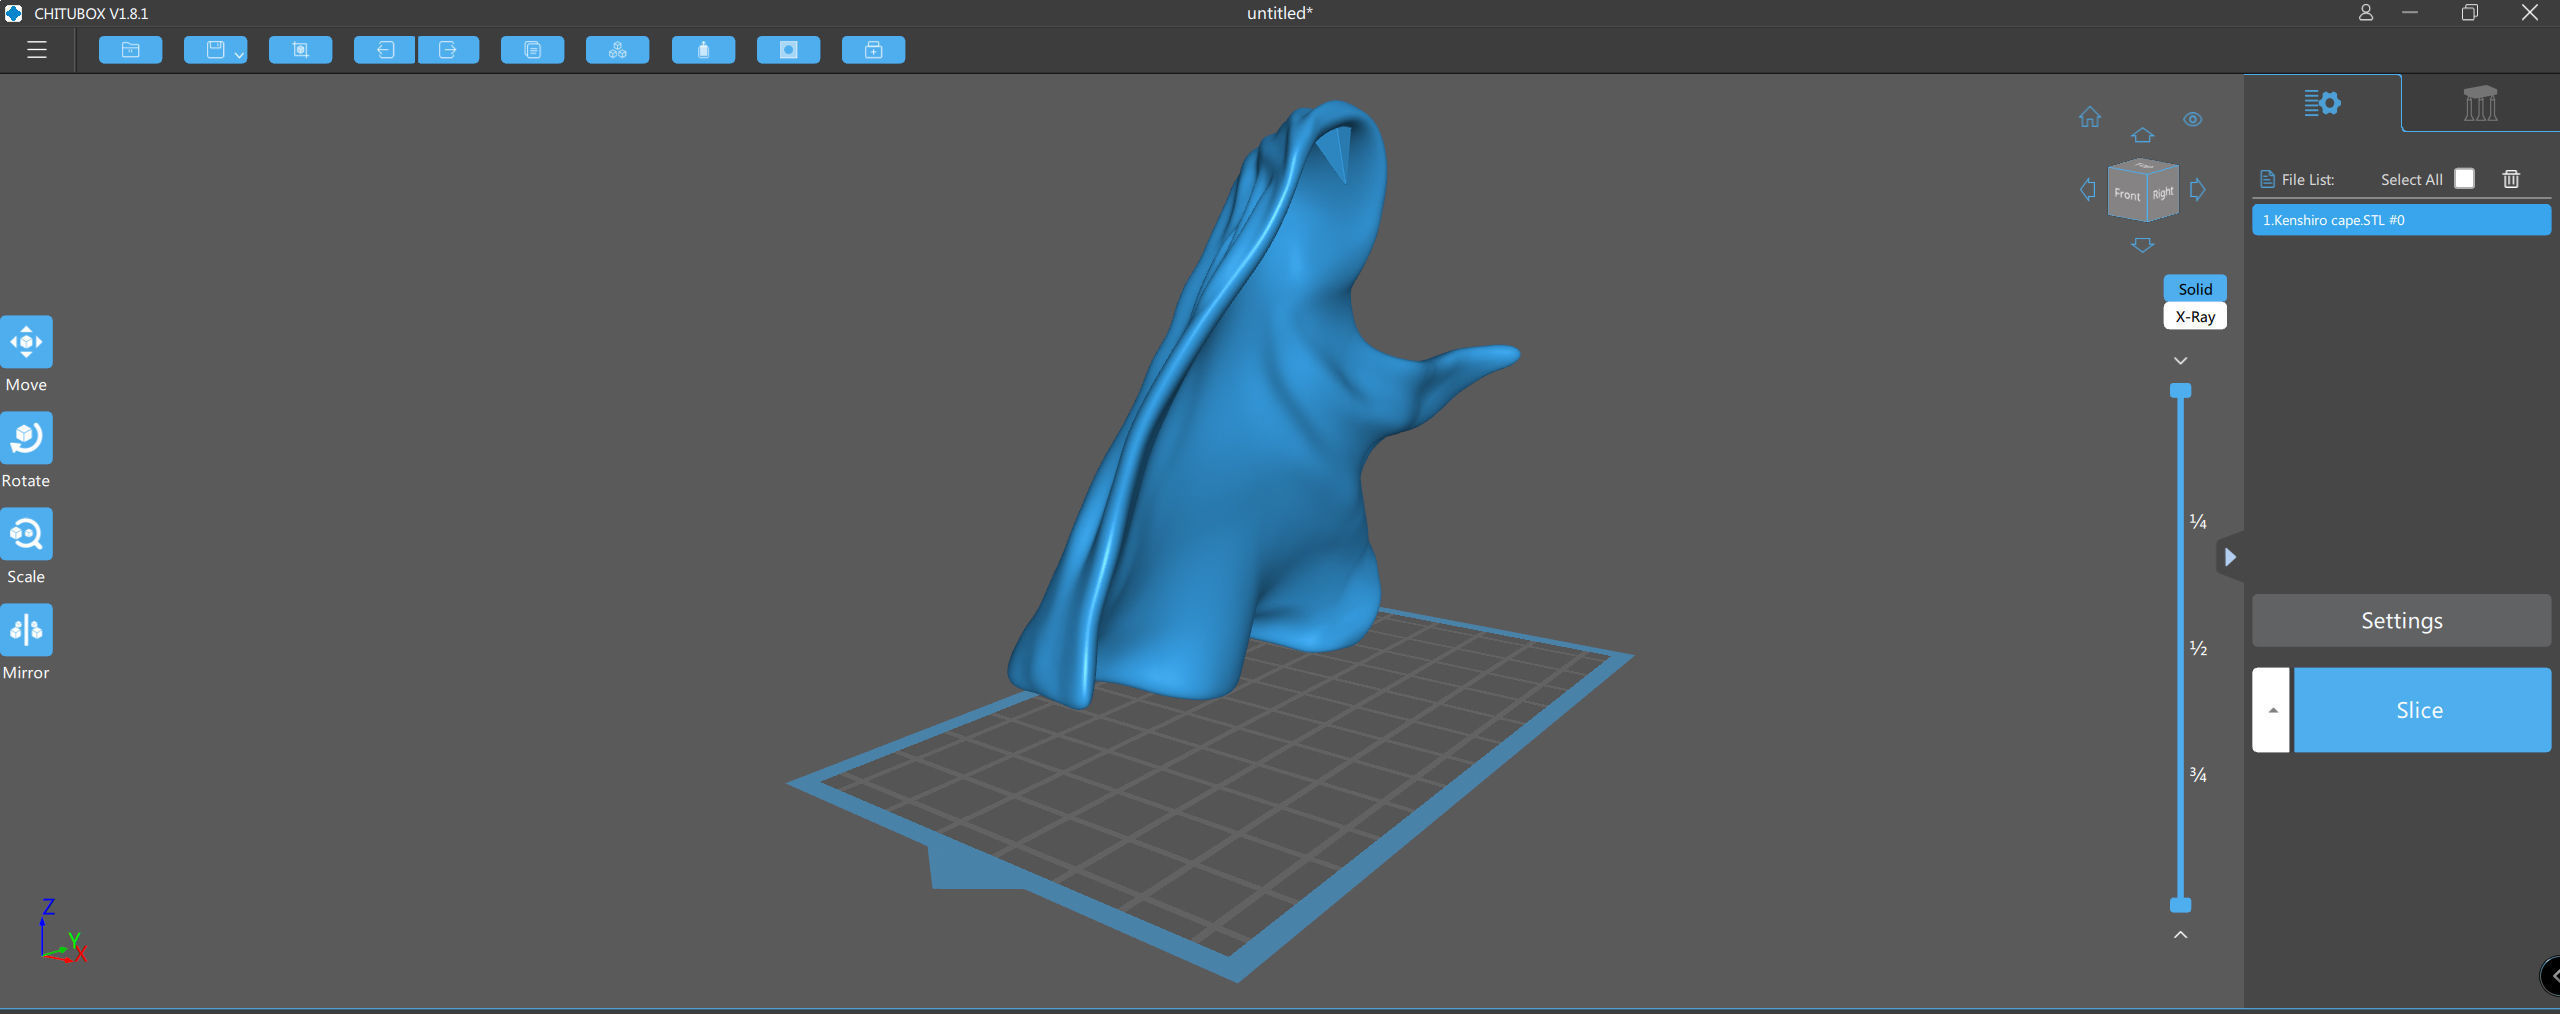The image size is (2560, 1014).
Task: Click the down chevron above layer slider
Action: pyautogui.click(x=2181, y=360)
